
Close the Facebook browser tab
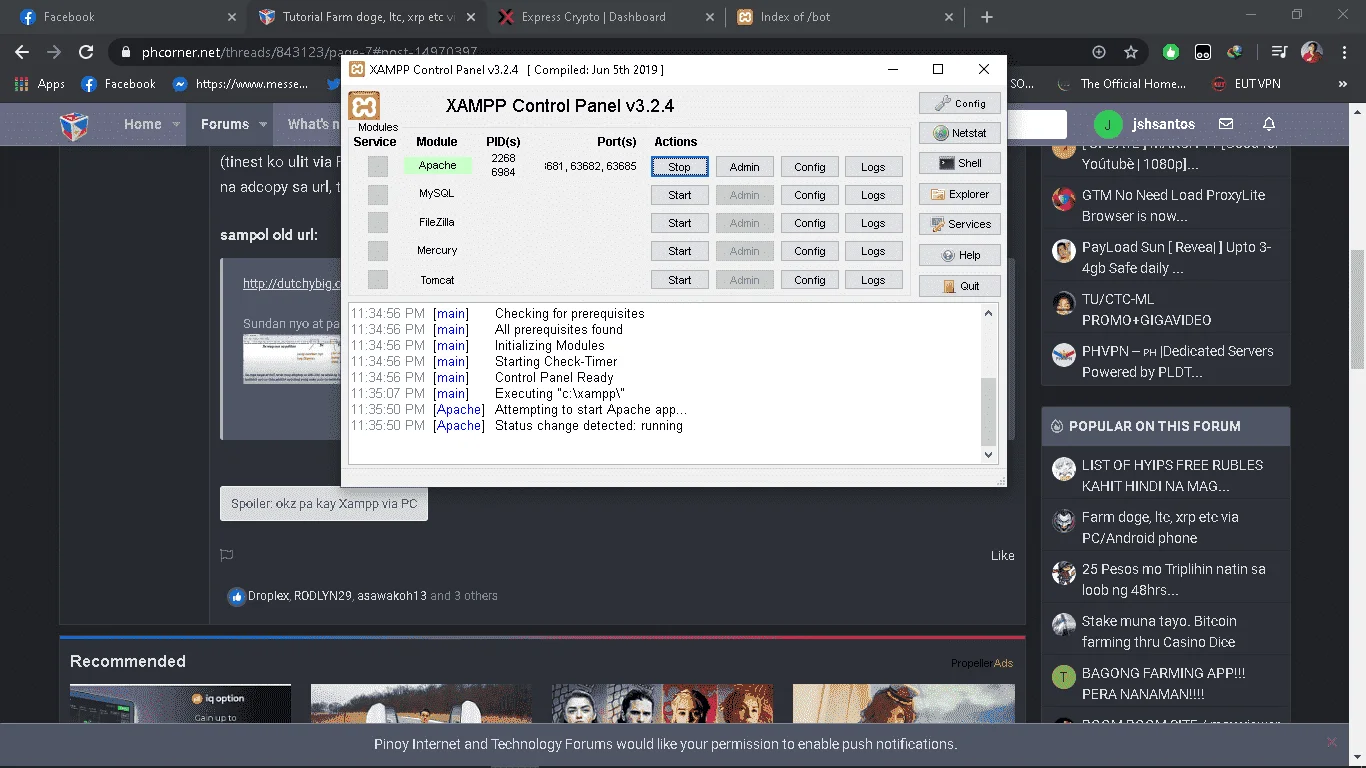[x=232, y=17]
